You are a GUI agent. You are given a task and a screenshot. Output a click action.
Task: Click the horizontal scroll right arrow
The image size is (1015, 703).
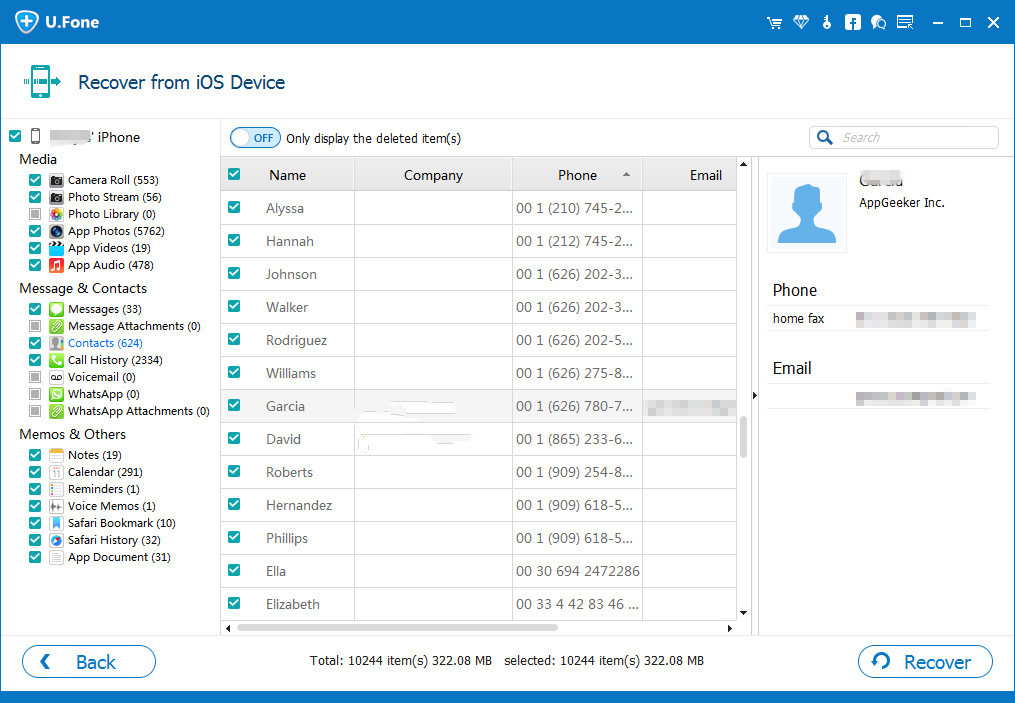tap(730, 628)
